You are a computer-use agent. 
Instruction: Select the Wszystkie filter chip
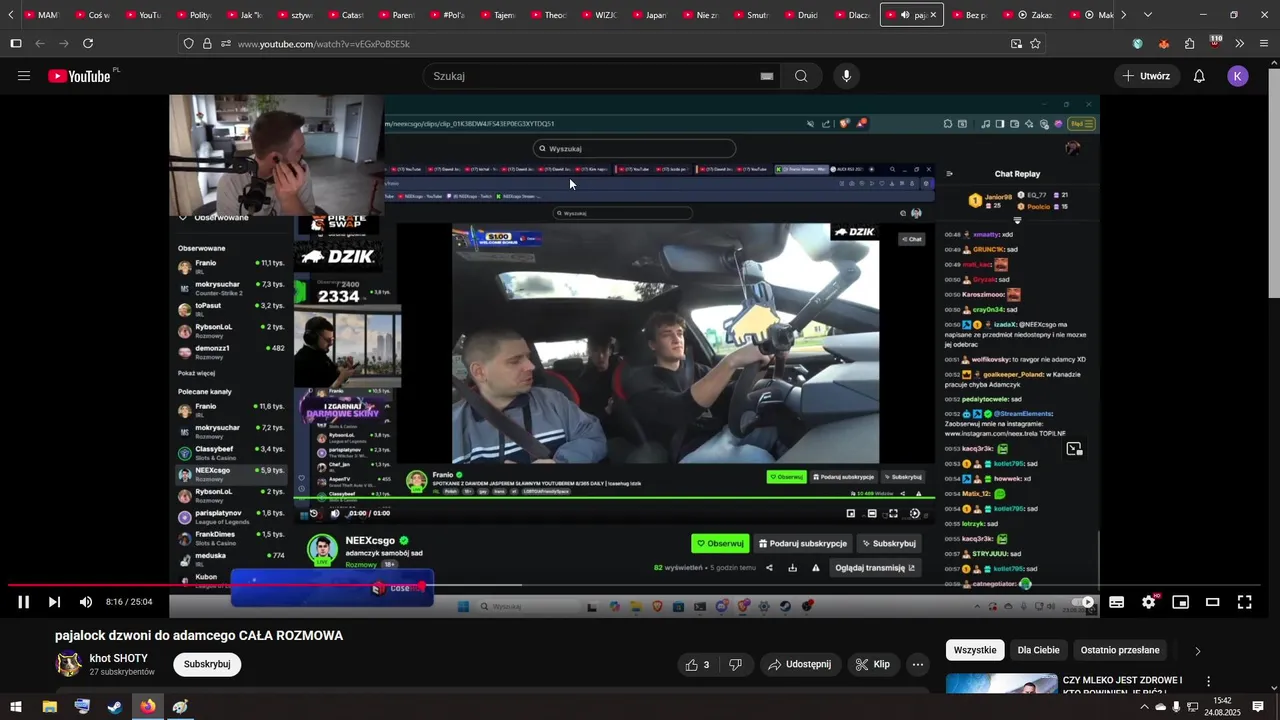point(975,650)
